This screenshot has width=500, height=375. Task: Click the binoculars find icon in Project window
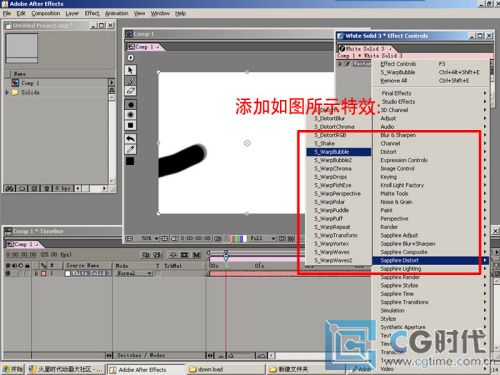point(9,188)
